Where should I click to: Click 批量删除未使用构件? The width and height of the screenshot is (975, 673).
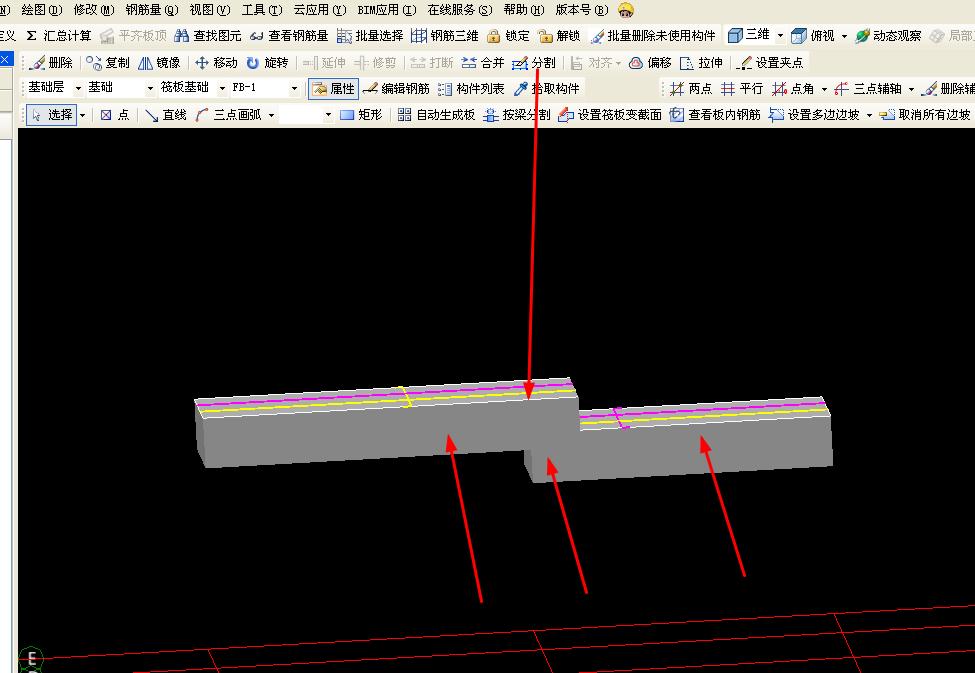click(653, 36)
